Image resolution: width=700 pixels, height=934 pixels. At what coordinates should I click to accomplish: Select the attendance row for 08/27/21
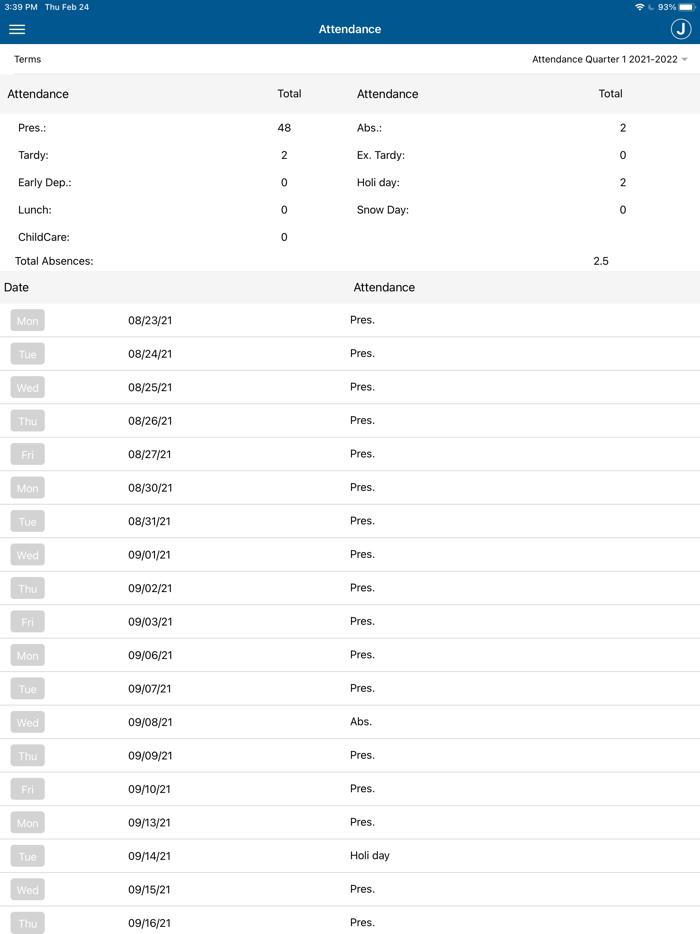[x=350, y=453]
